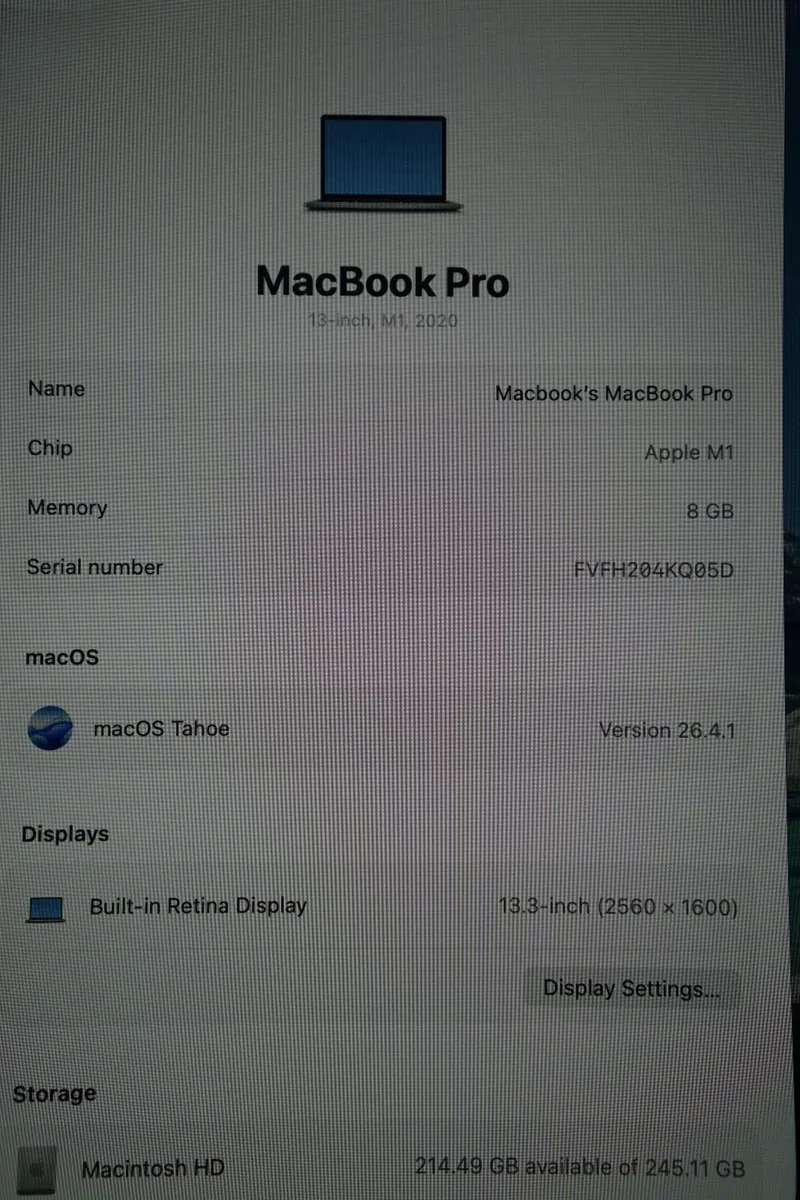Click the "13-inch, M1, 2020" subtitle
Image resolution: width=800 pixels, height=1200 pixels.
[383, 321]
